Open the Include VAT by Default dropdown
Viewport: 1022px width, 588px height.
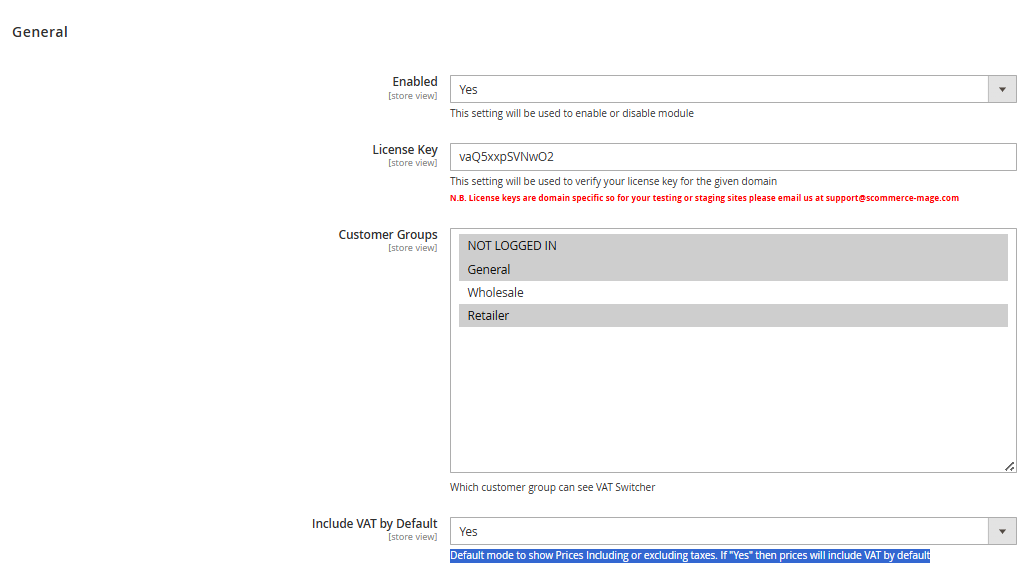[718, 531]
